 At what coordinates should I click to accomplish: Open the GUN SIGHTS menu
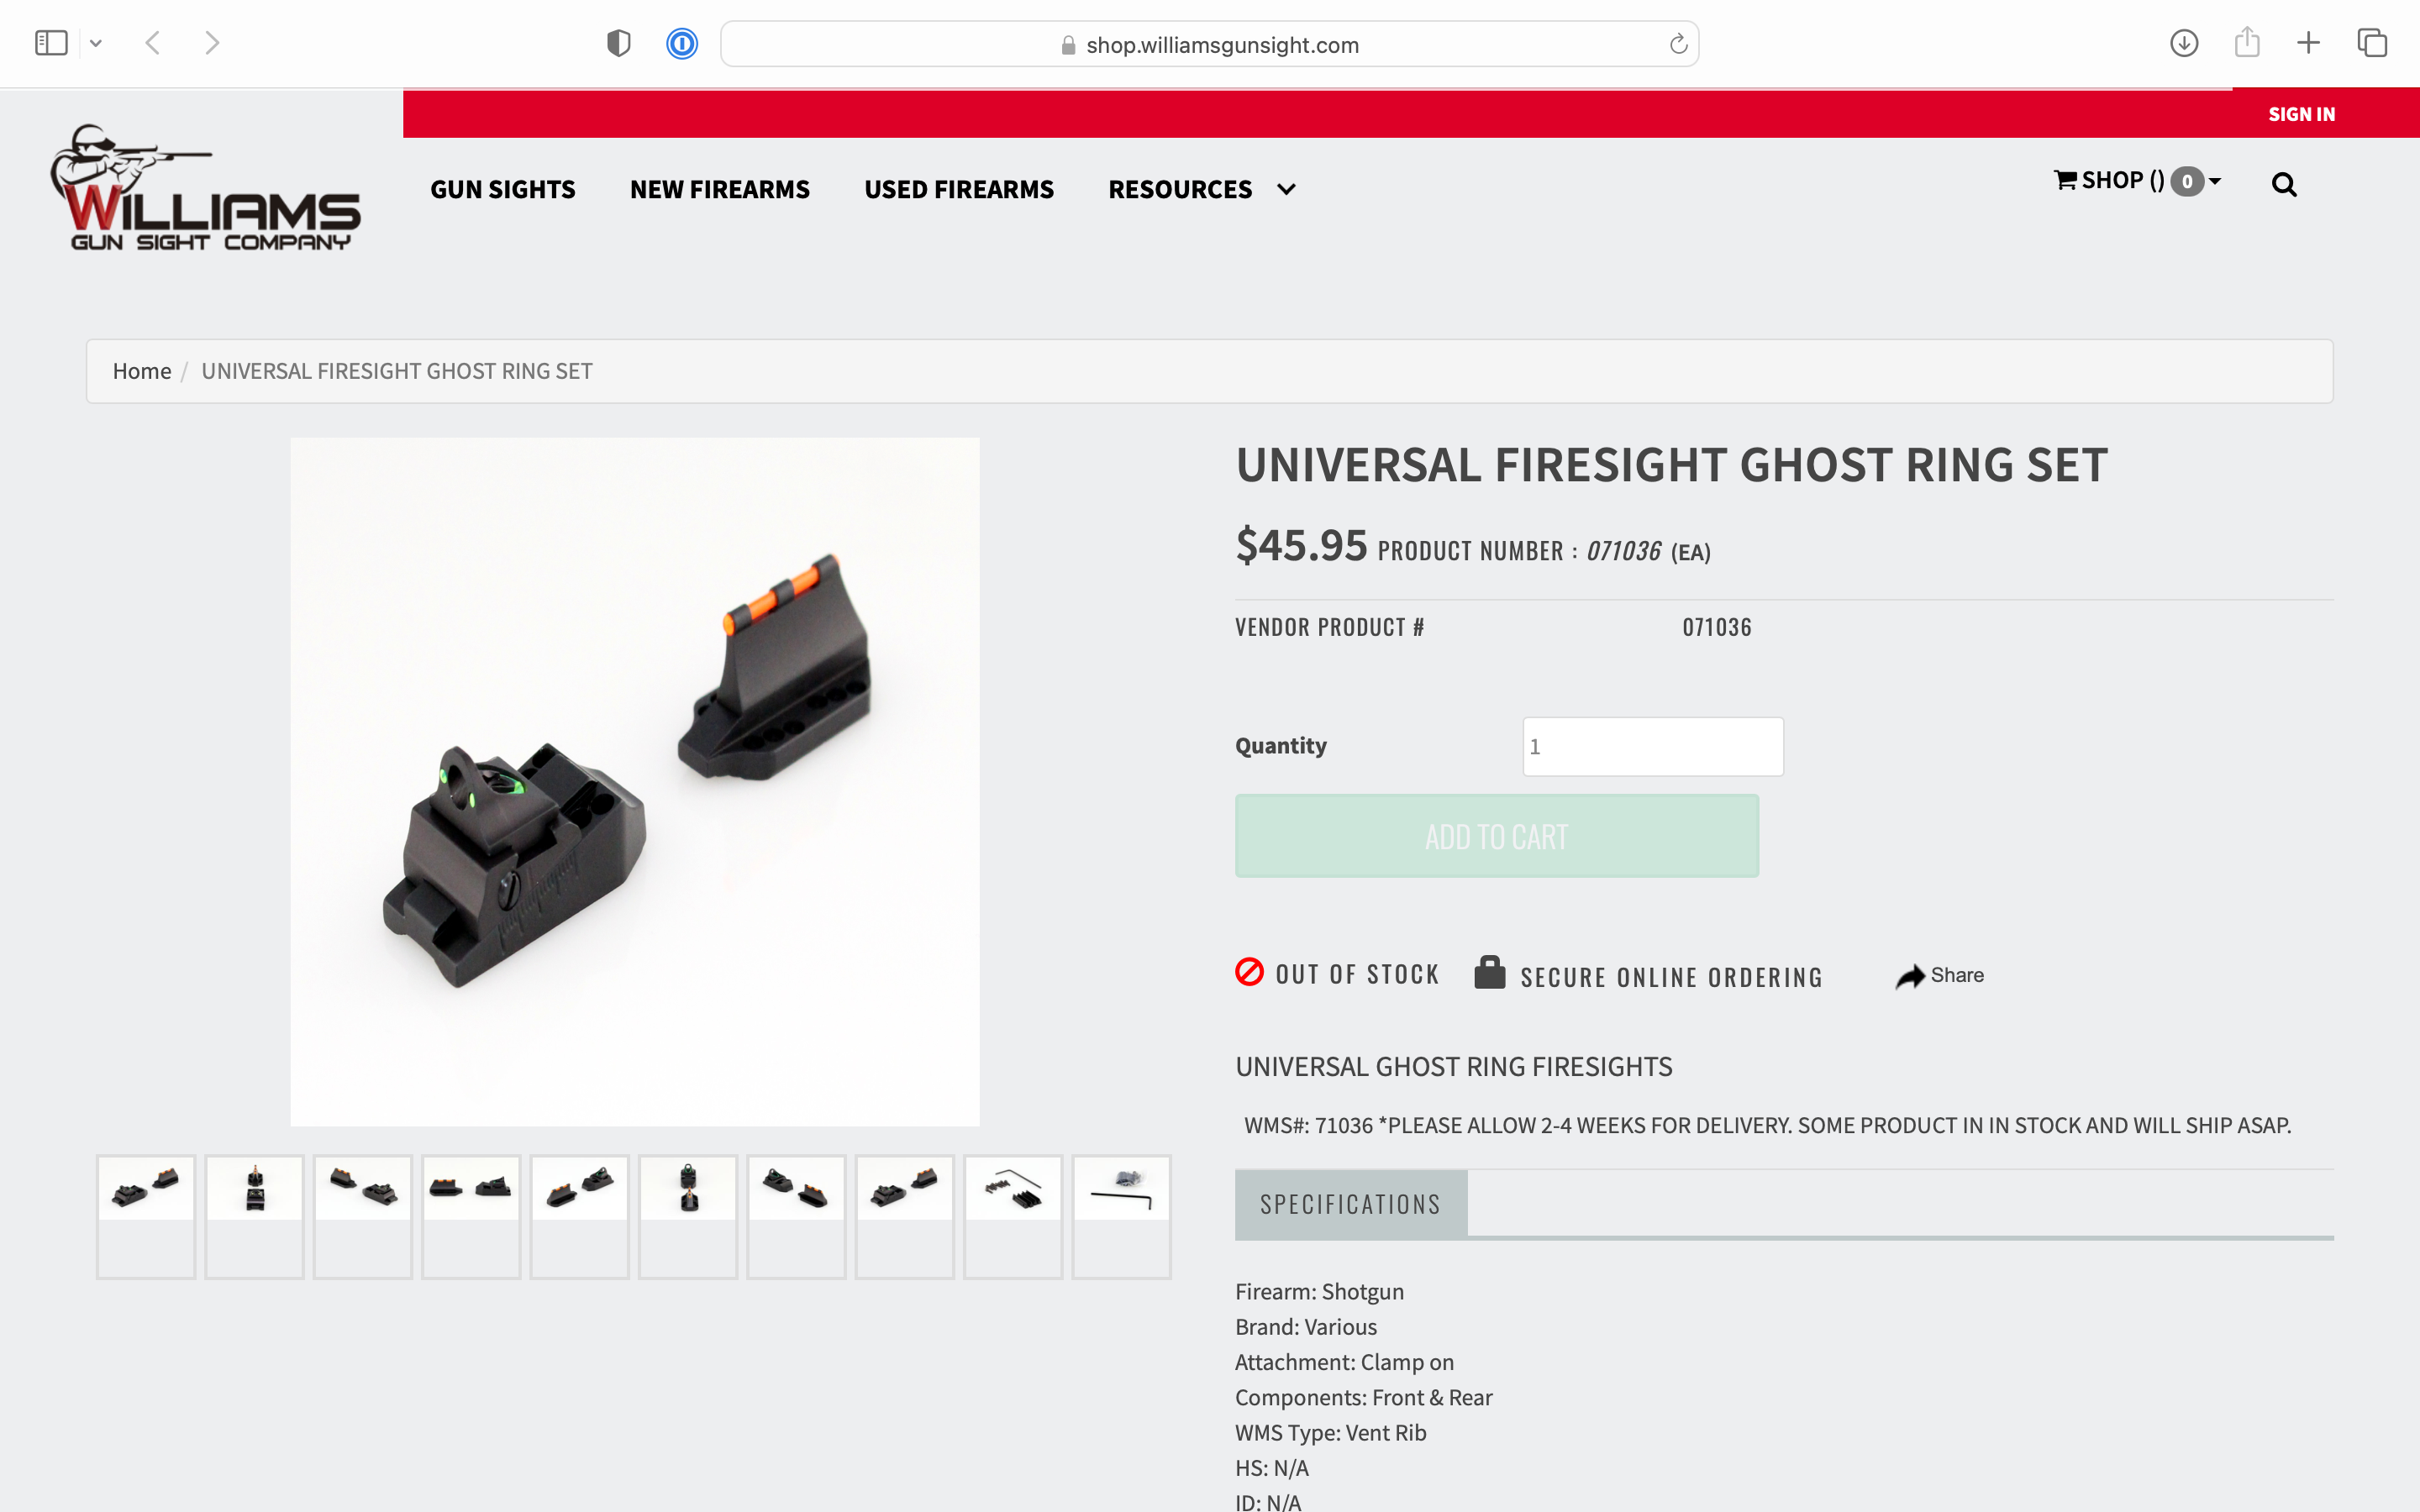coord(503,189)
